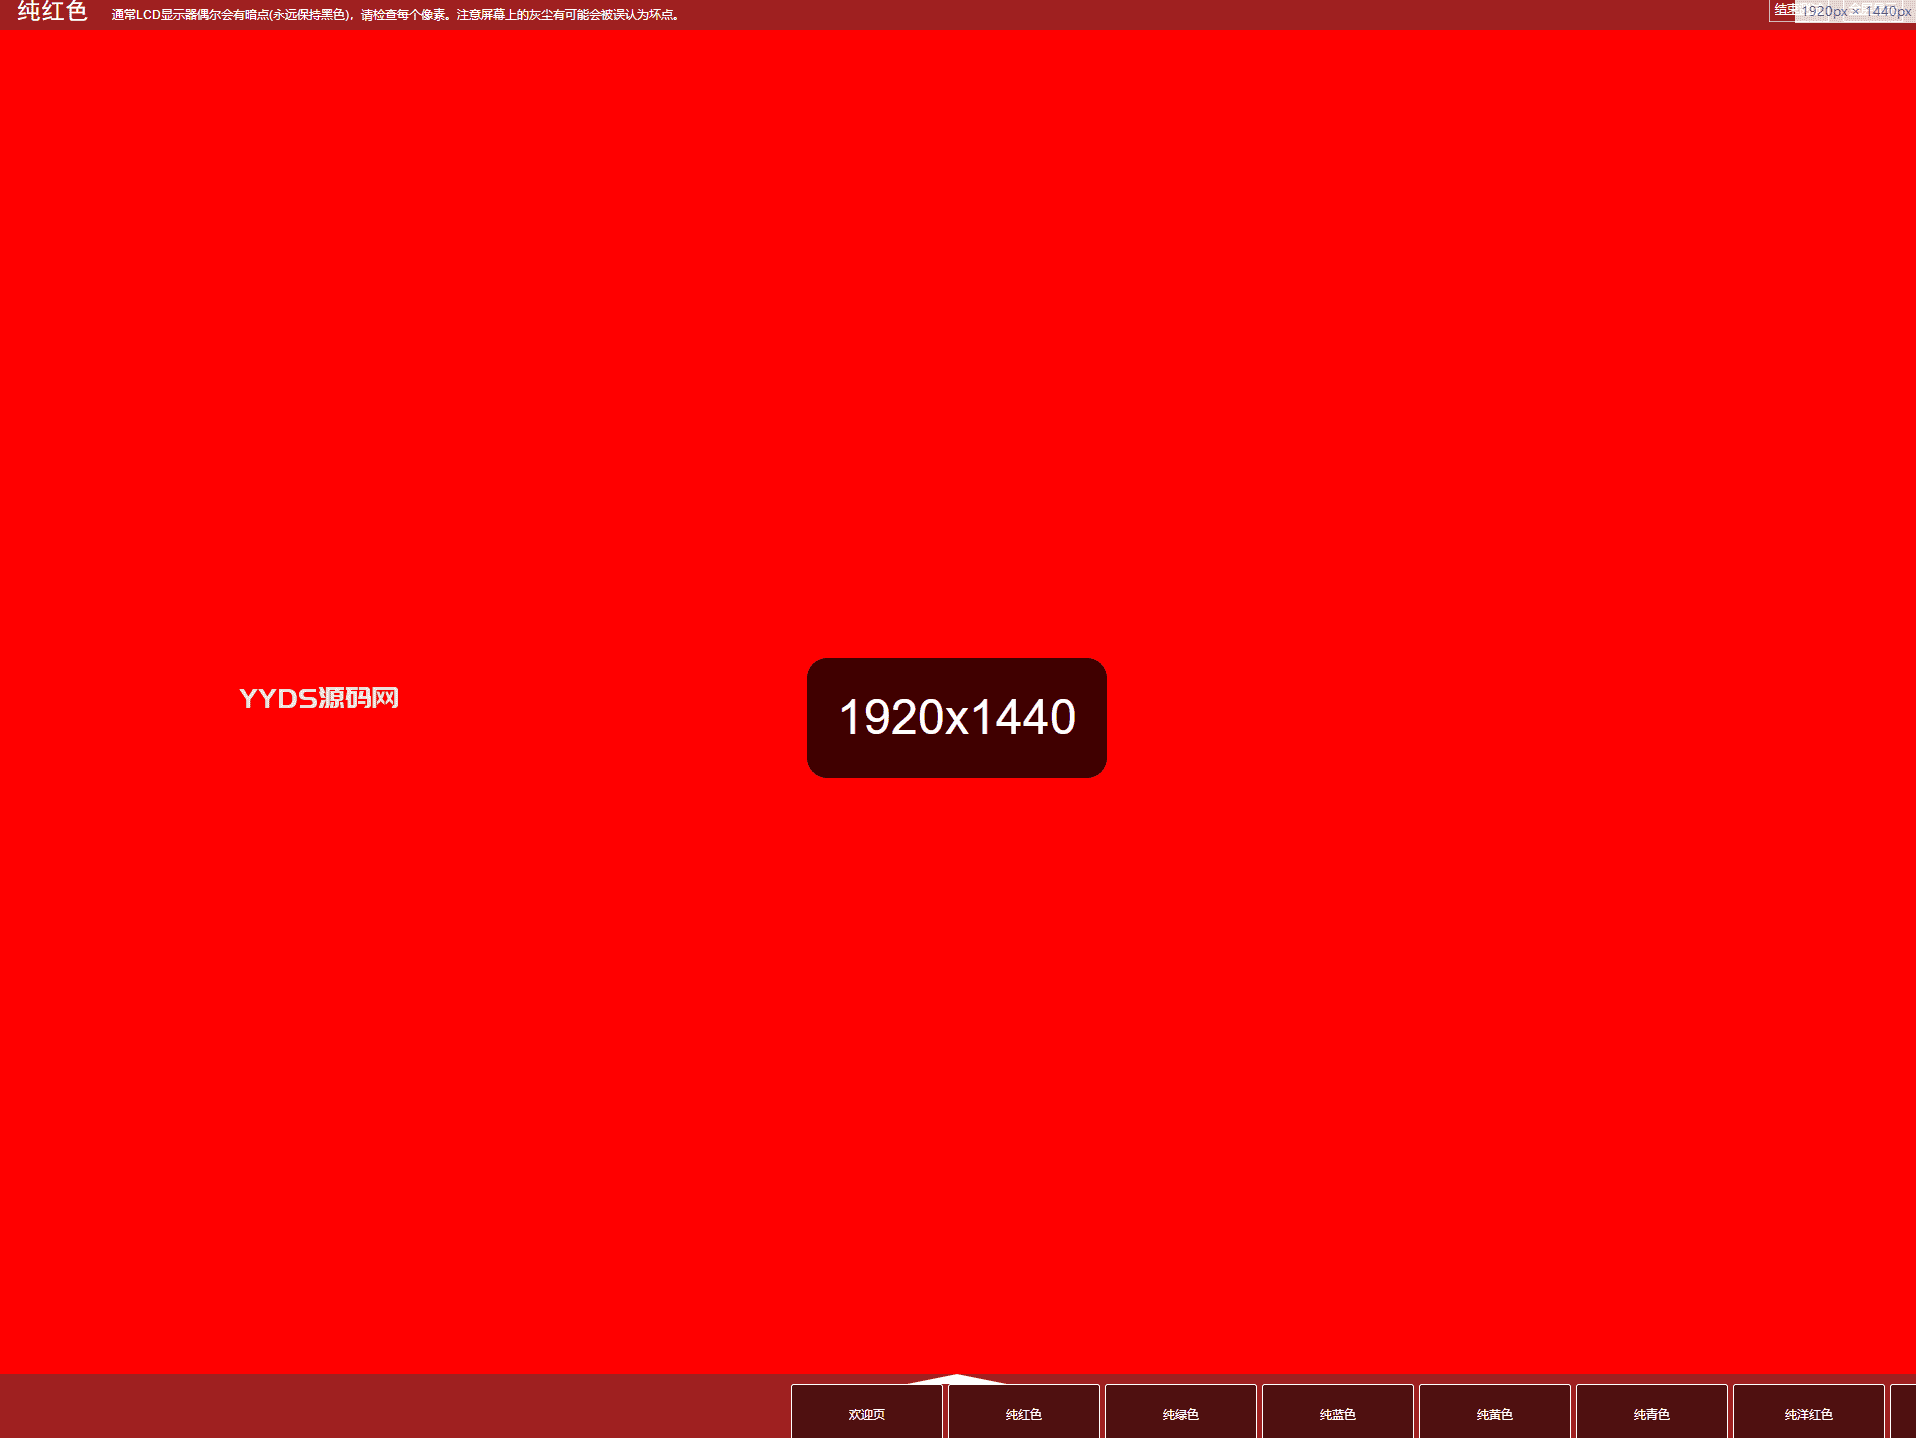Select the 纯红色 test tab
Viewport: 1916px width, 1438px height.
pos(1023,1411)
